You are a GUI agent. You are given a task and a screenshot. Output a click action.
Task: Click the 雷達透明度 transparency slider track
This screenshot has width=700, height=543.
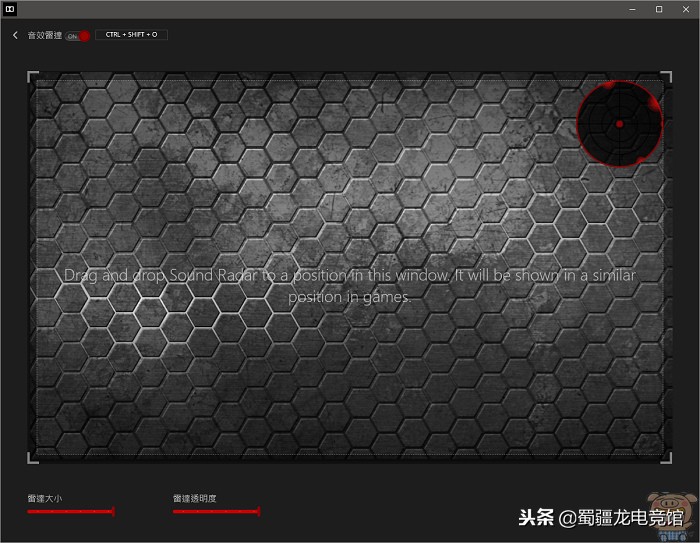215,511
